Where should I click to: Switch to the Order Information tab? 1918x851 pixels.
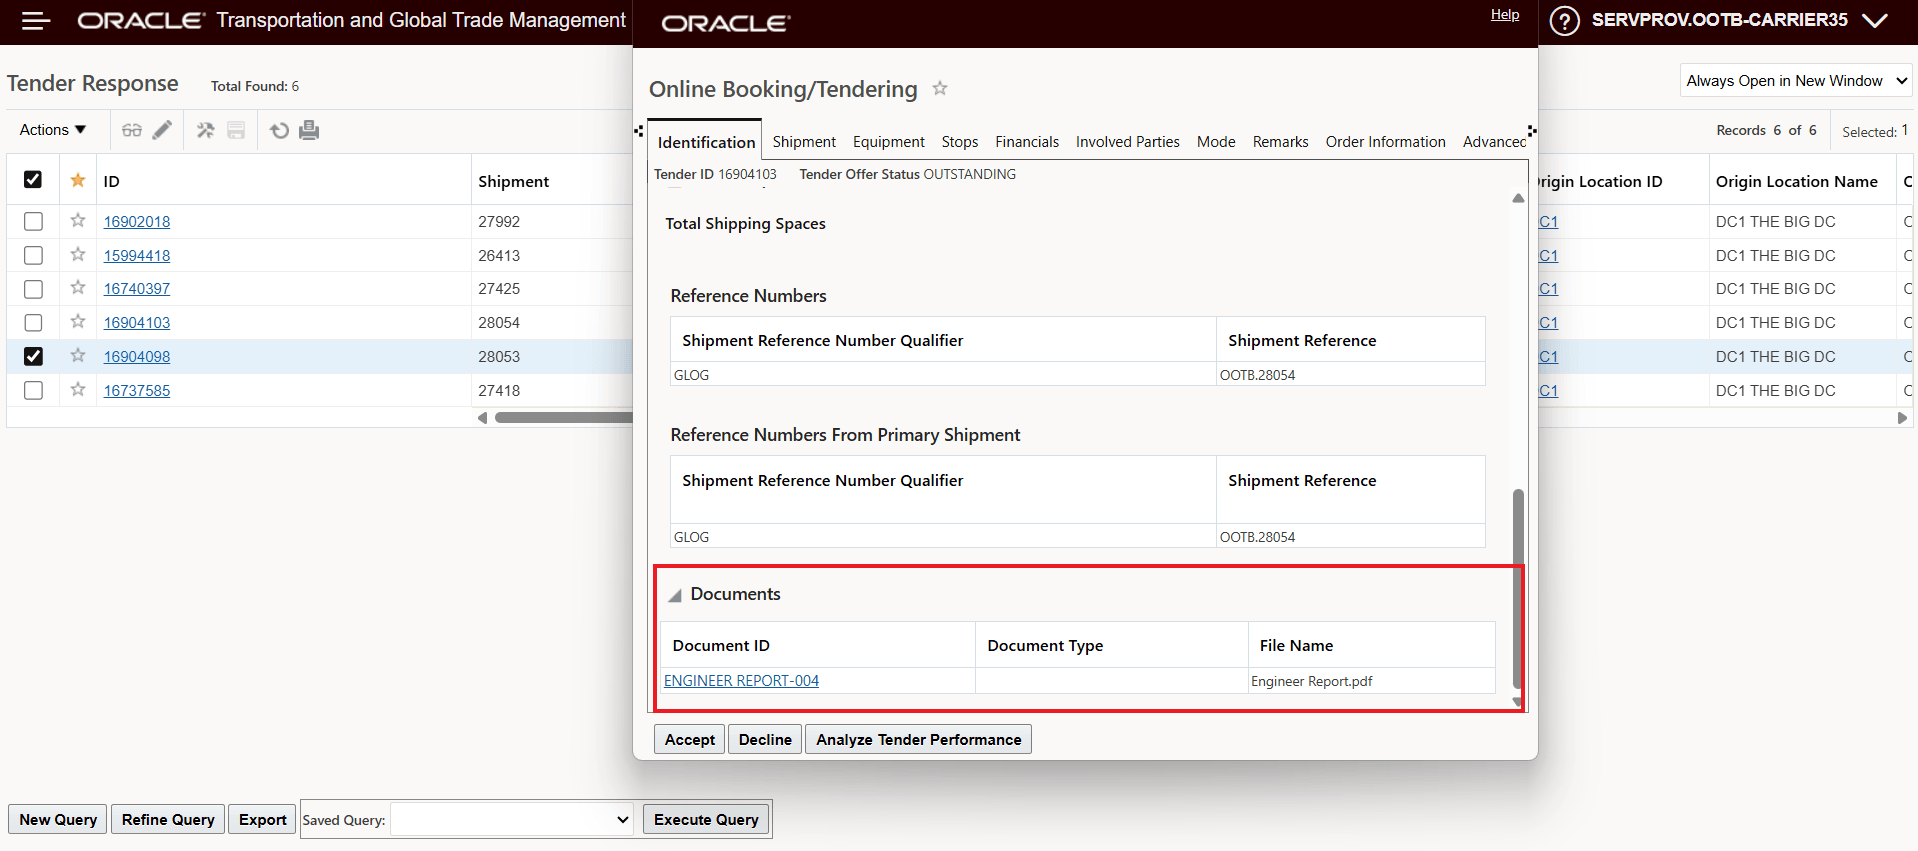[x=1385, y=142]
